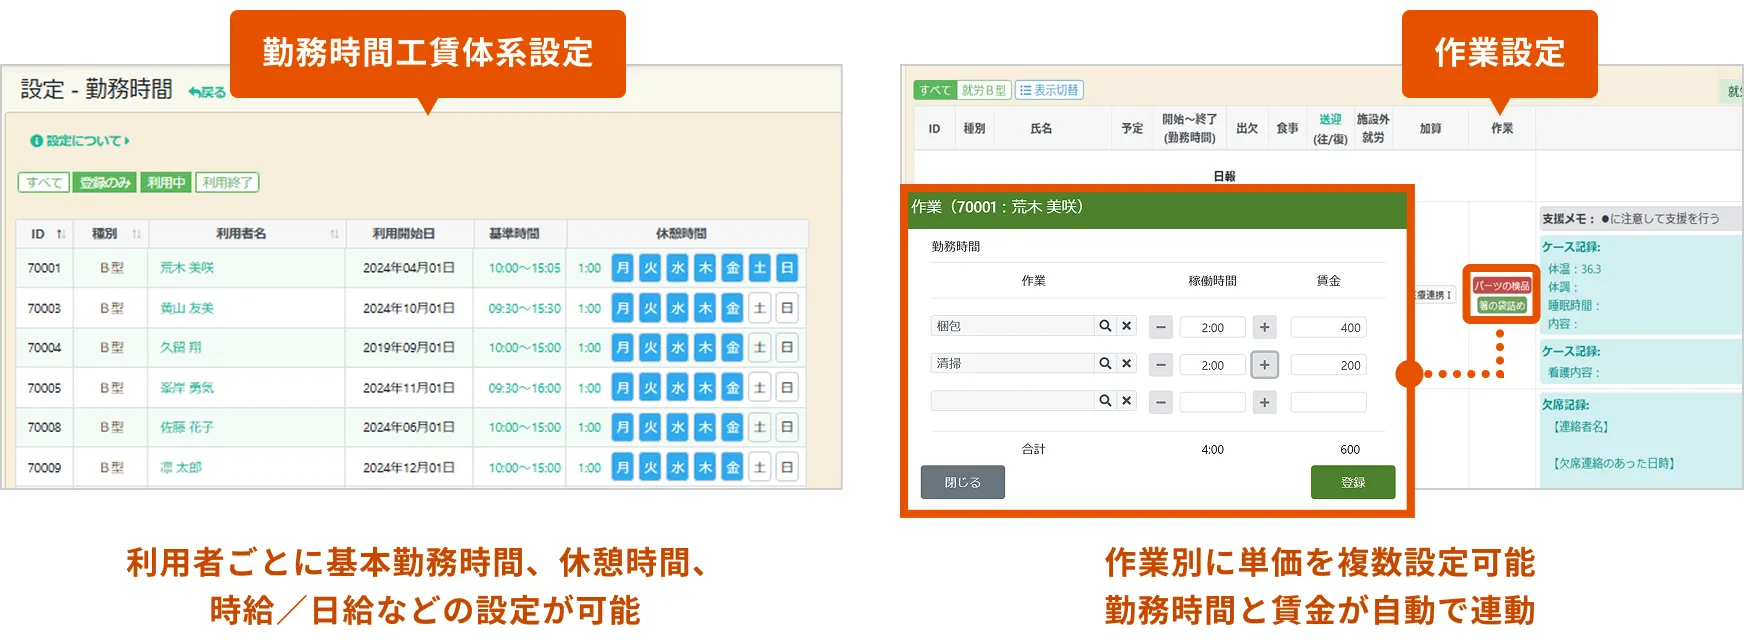Click the 箸の袋詰め task tag
Image resolution: width=1744 pixels, height=640 pixels.
coord(1502,305)
